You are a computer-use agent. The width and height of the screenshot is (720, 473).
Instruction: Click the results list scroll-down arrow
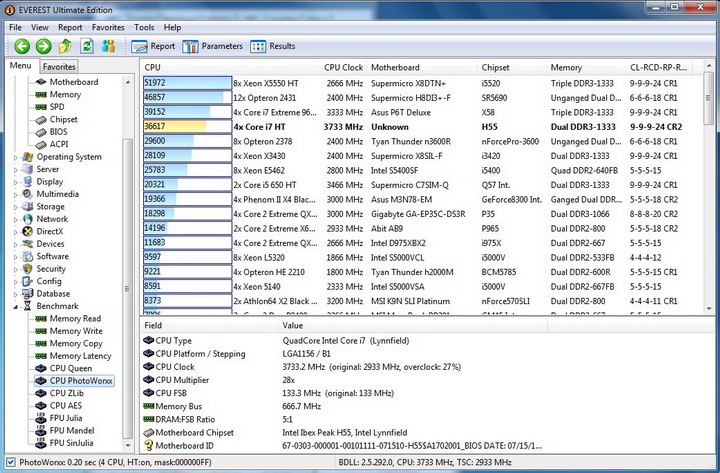[709, 309]
